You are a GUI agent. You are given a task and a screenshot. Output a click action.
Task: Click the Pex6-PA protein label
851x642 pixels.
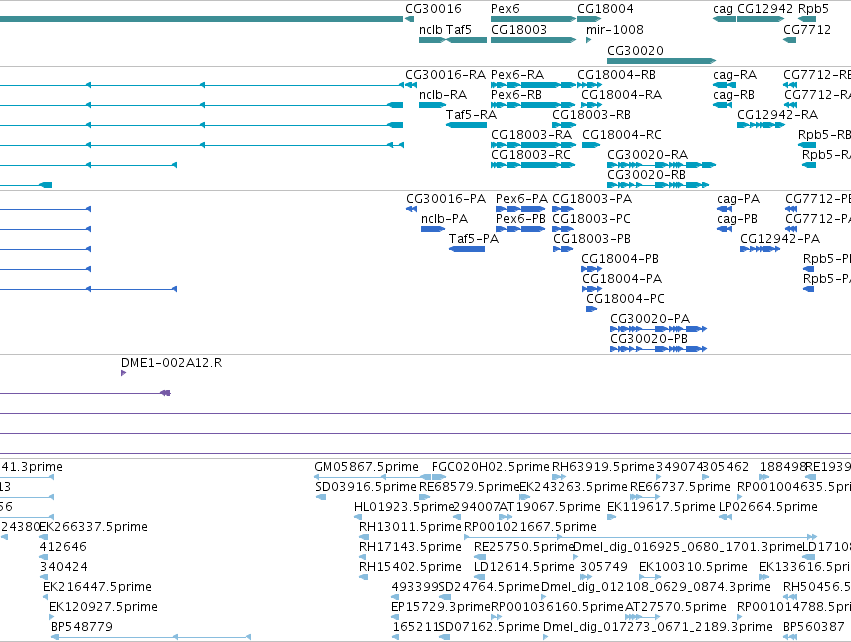point(522,199)
